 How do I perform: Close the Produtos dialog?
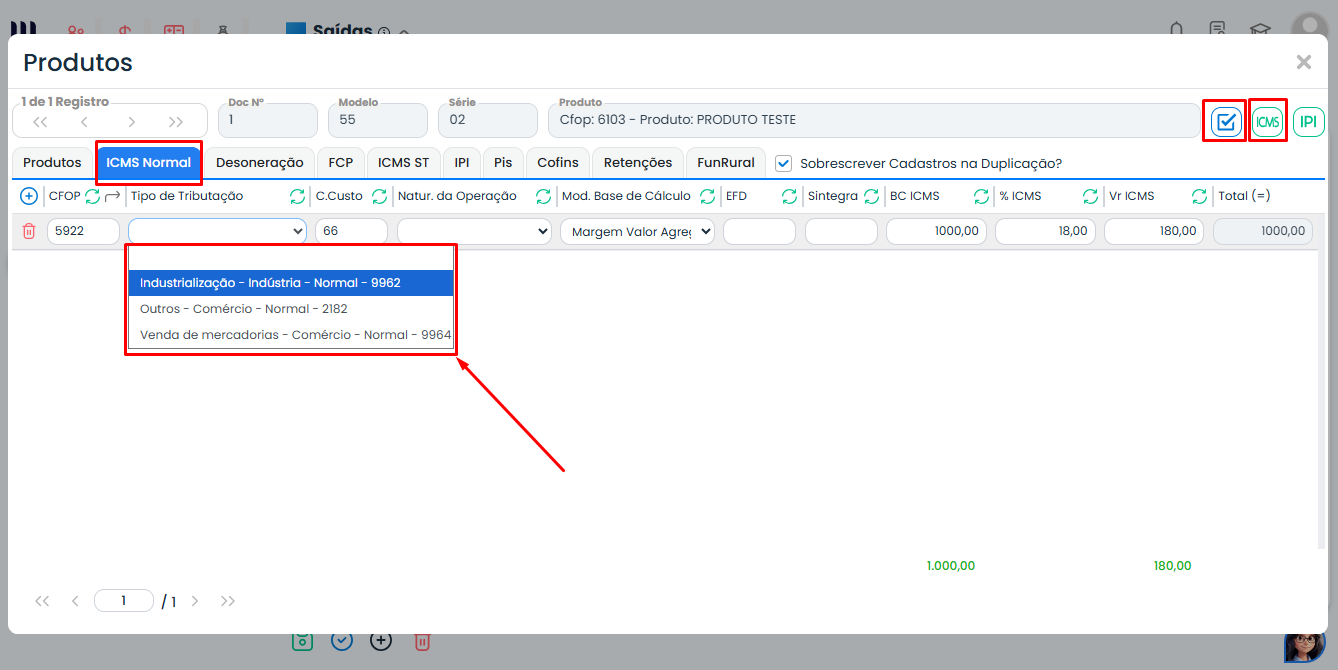tap(1303, 62)
